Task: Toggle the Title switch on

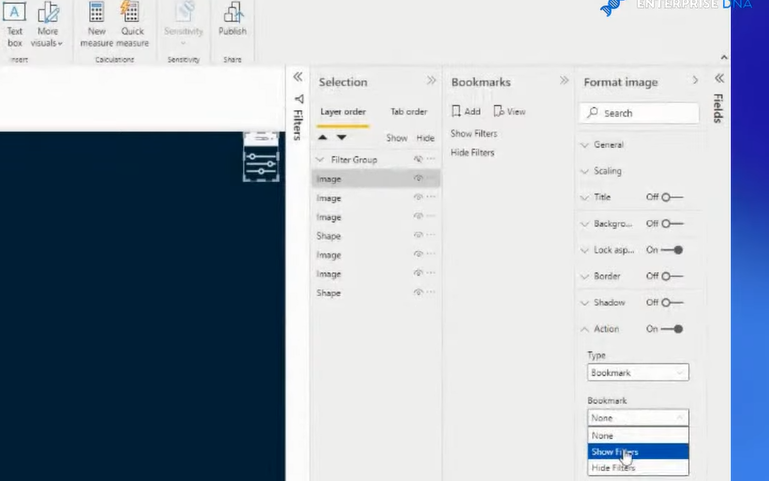Action: click(672, 198)
